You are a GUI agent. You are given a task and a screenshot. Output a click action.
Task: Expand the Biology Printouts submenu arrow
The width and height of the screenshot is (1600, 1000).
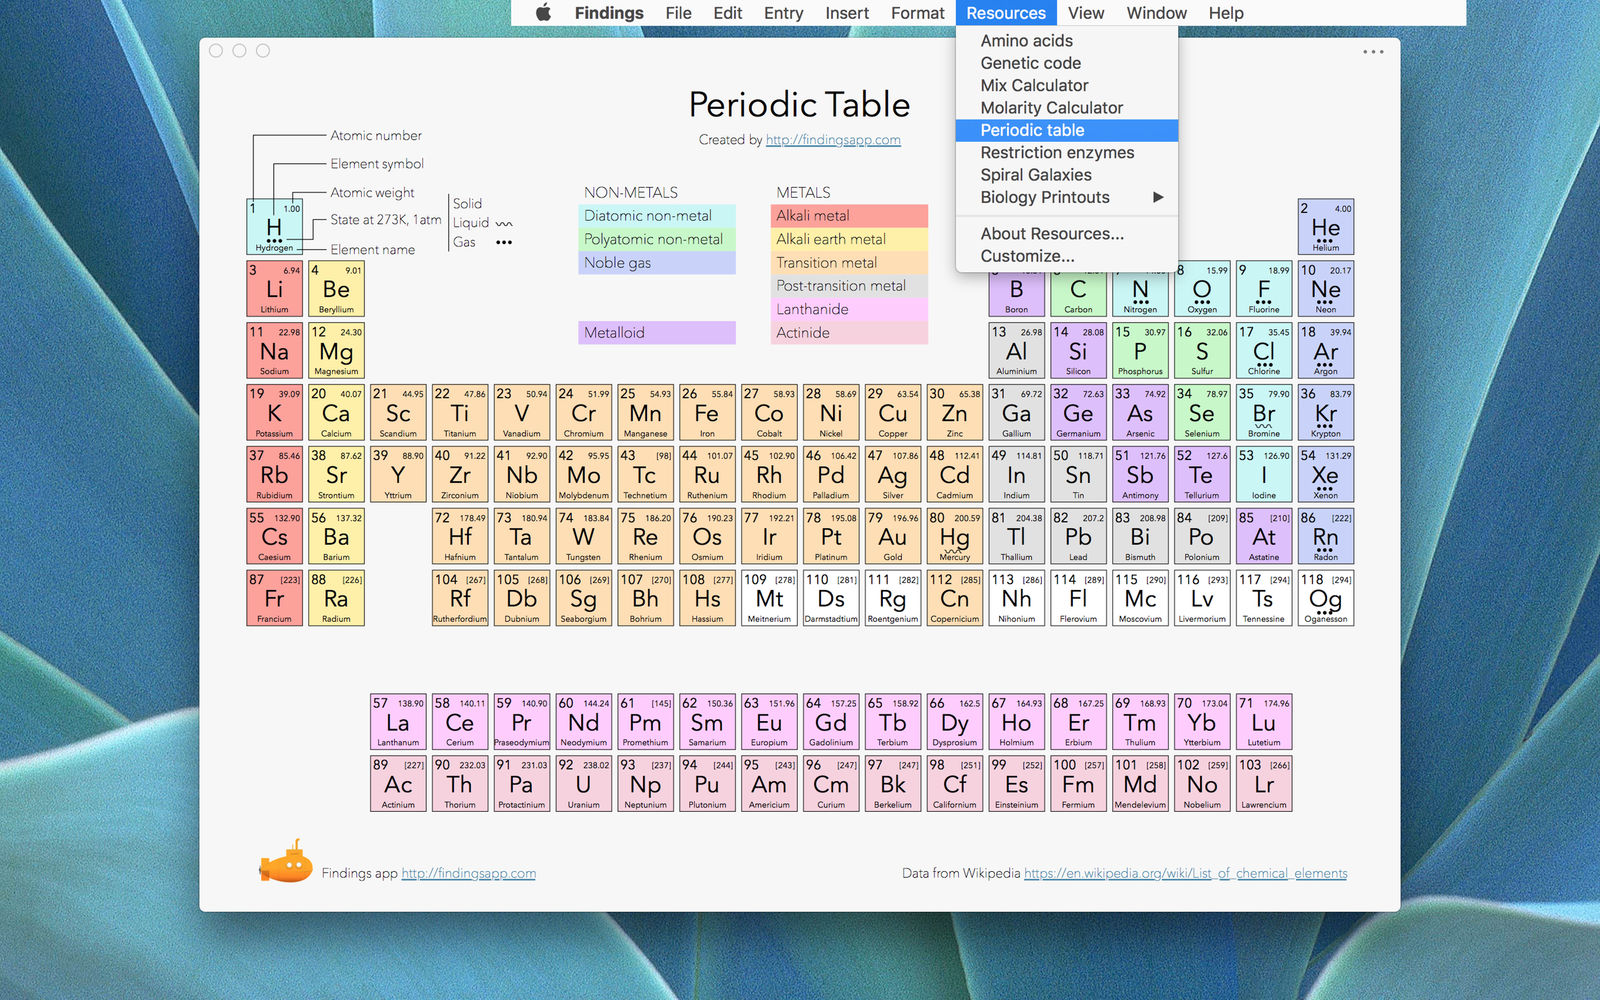pyautogui.click(x=1158, y=197)
